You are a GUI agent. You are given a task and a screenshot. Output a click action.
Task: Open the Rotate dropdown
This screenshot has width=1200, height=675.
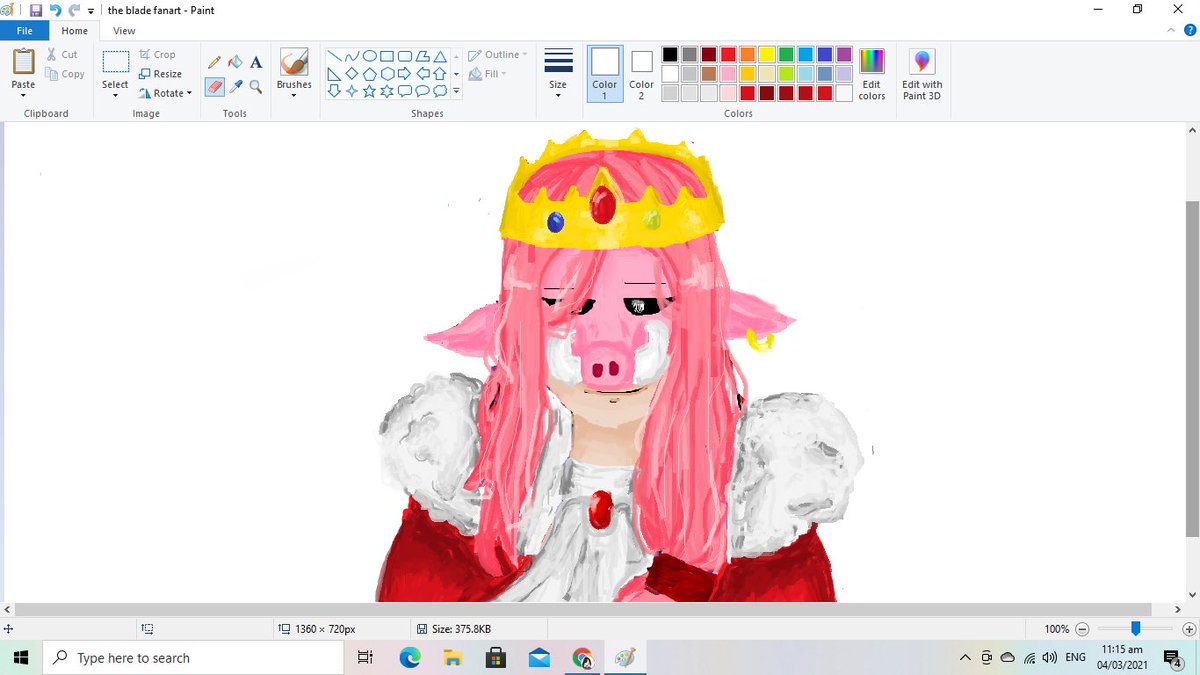point(165,93)
